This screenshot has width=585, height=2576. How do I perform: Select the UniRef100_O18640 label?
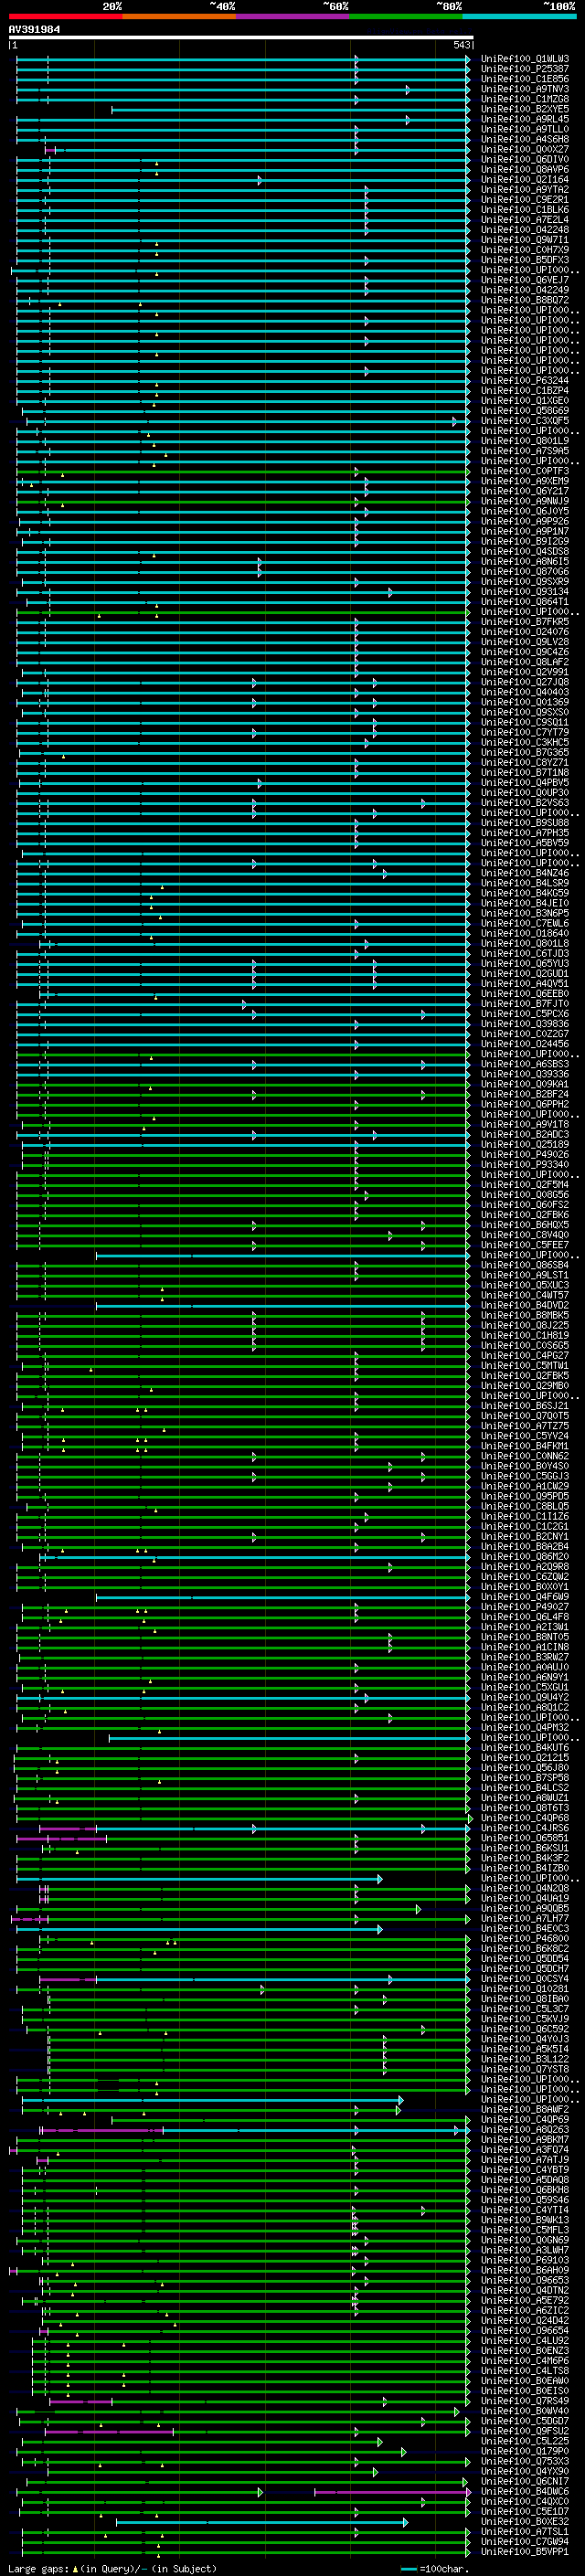point(524,933)
